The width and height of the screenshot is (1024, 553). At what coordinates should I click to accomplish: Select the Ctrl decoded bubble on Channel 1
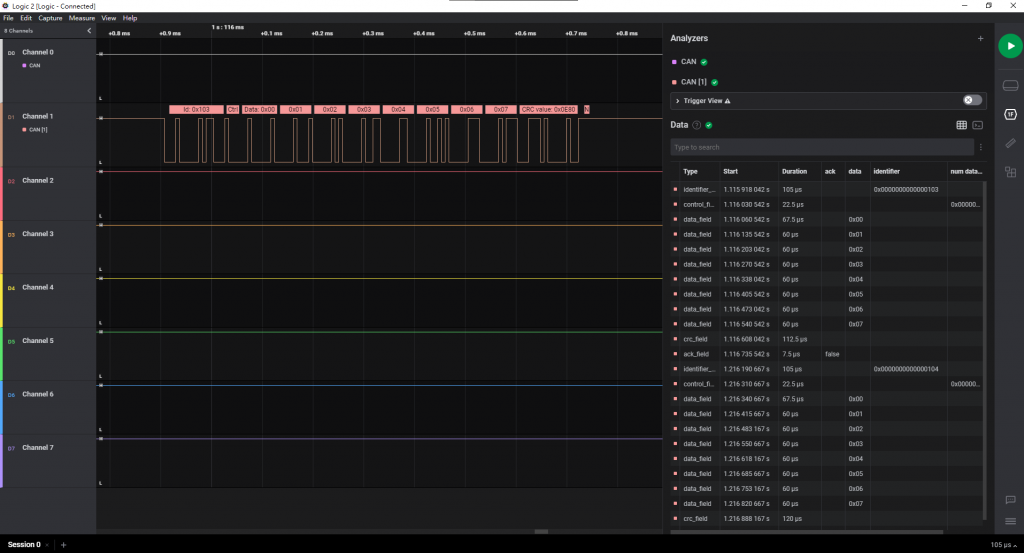232,110
